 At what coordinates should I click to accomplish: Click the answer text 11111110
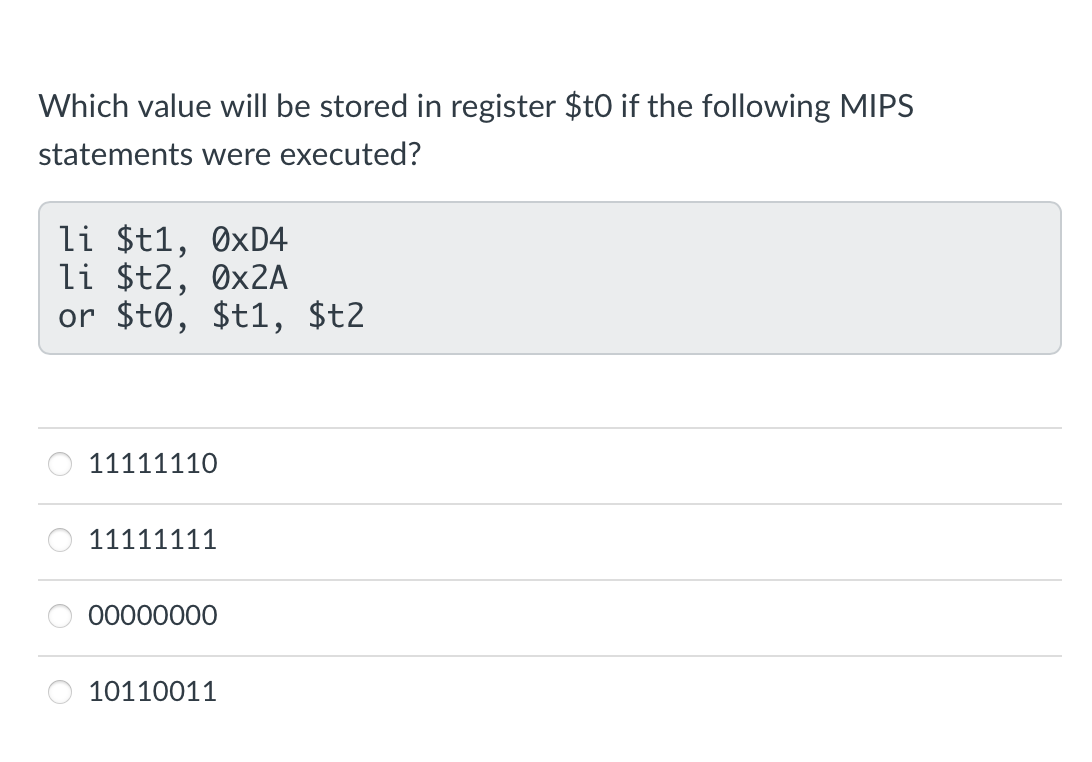(x=152, y=464)
